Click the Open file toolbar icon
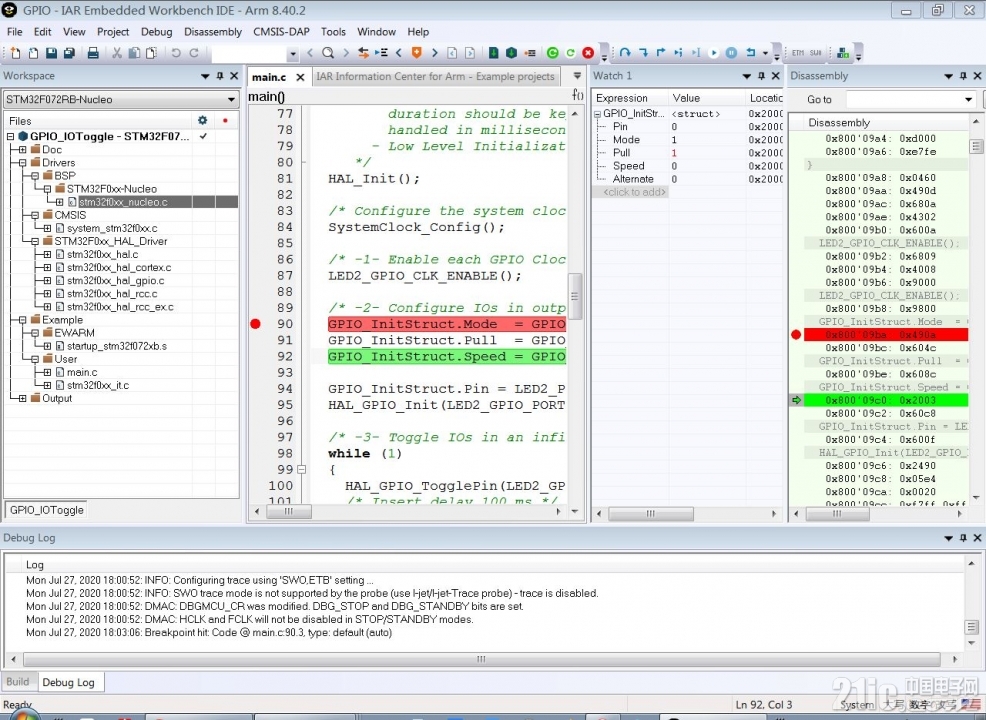986x720 pixels. (x=33, y=53)
